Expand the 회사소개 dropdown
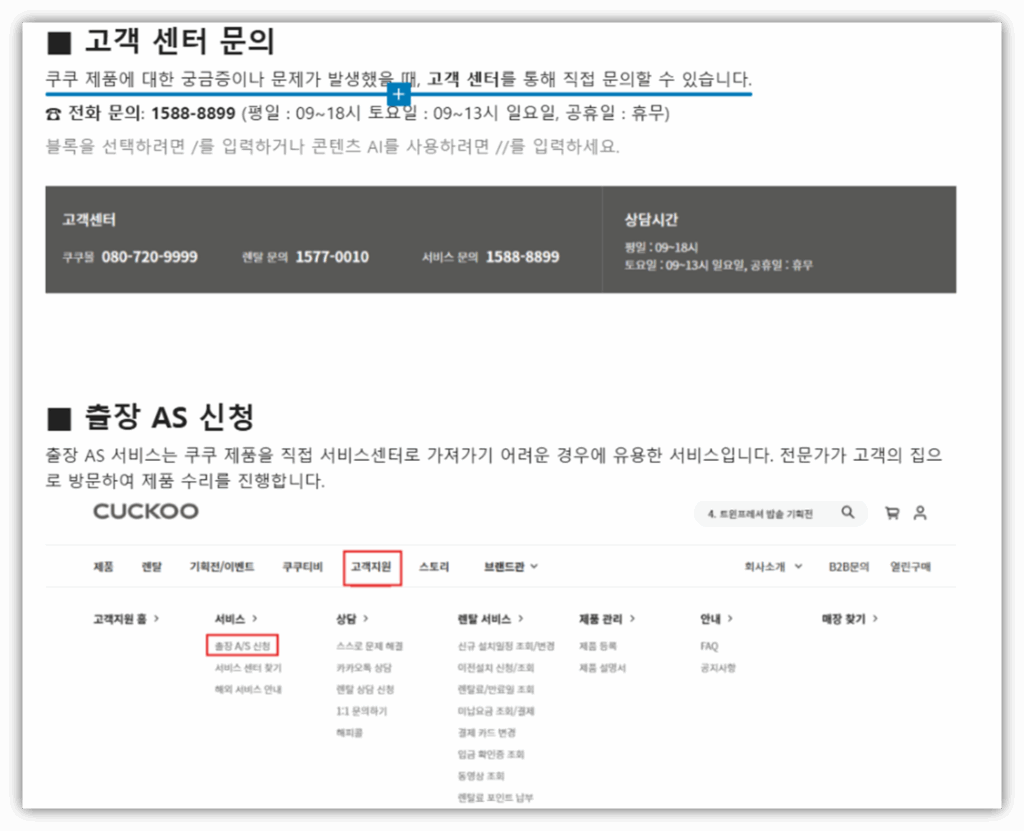 [773, 566]
